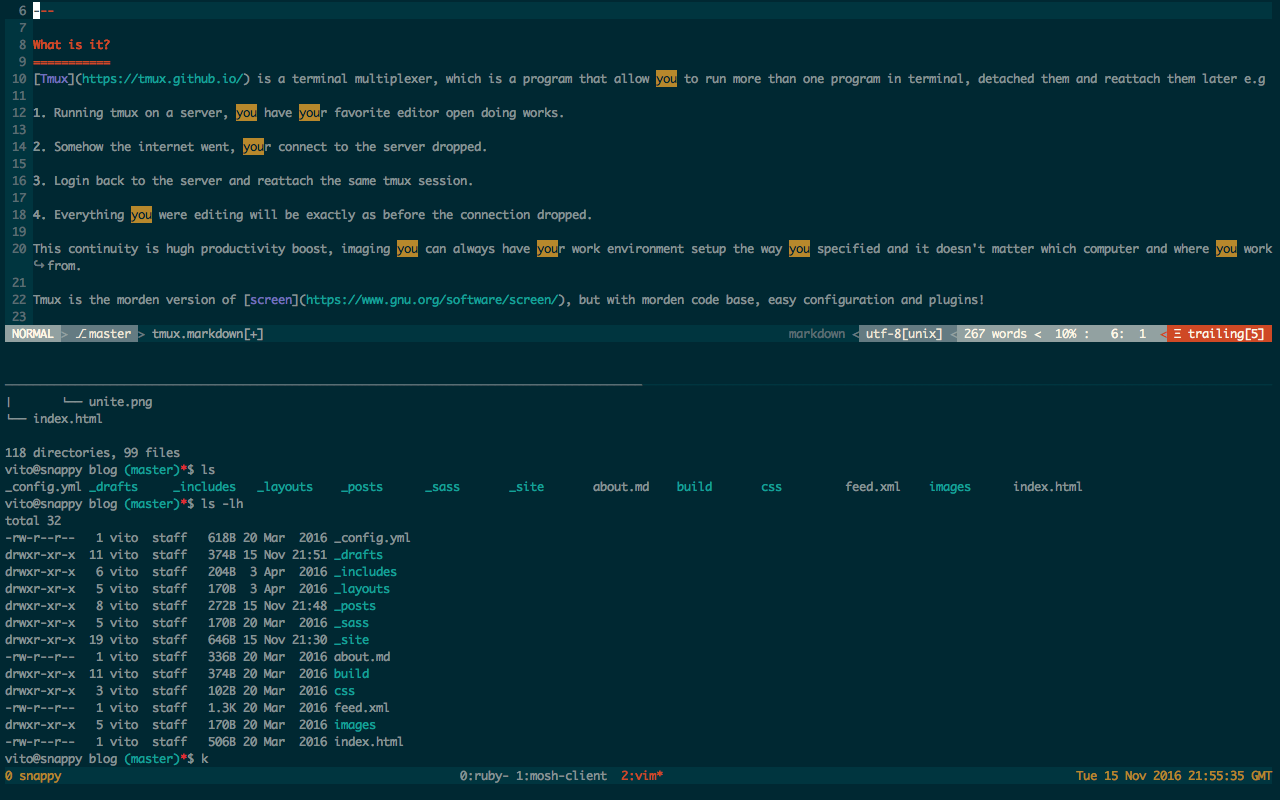The width and height of the screenshot is (1280, 800).
Task: Click line number 12 in the vim gutter
Action: (19, 113)
